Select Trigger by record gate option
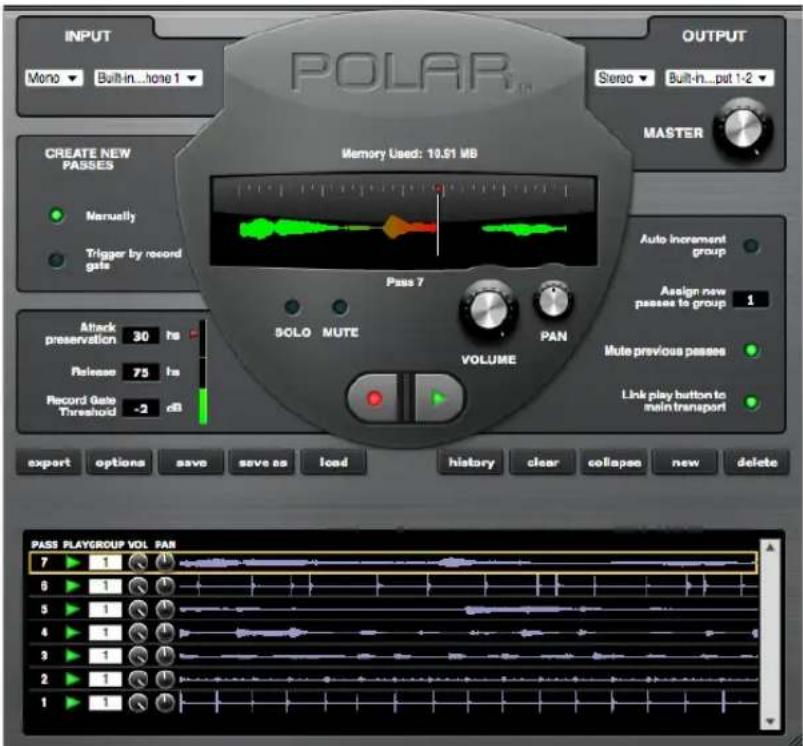803x746 pixels. (x=56, y=260)
